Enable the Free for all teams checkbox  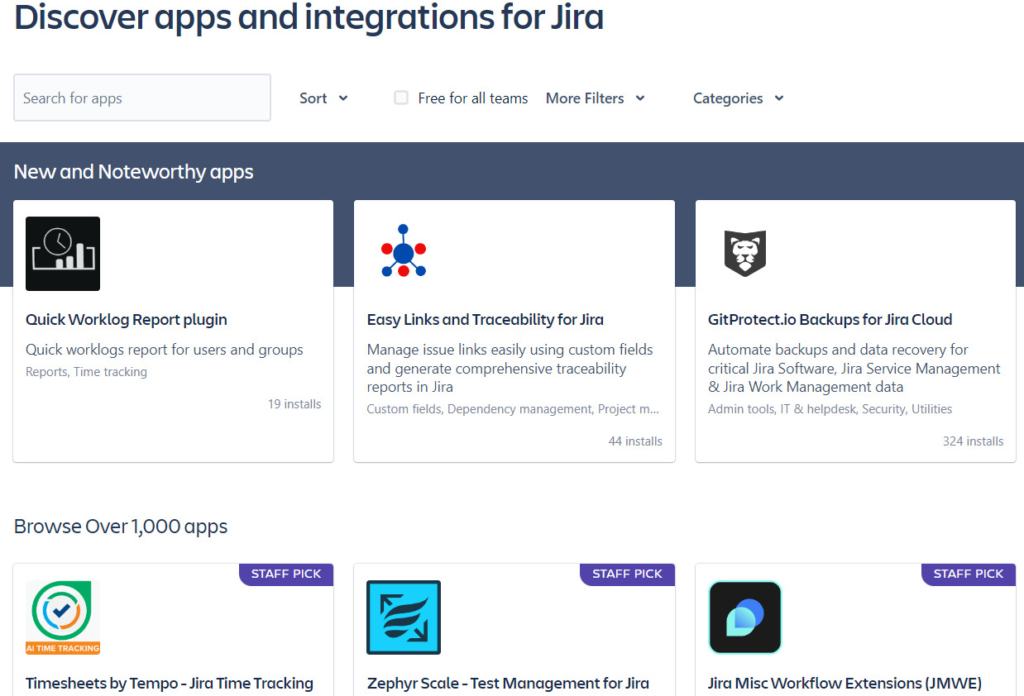(400, 98)
